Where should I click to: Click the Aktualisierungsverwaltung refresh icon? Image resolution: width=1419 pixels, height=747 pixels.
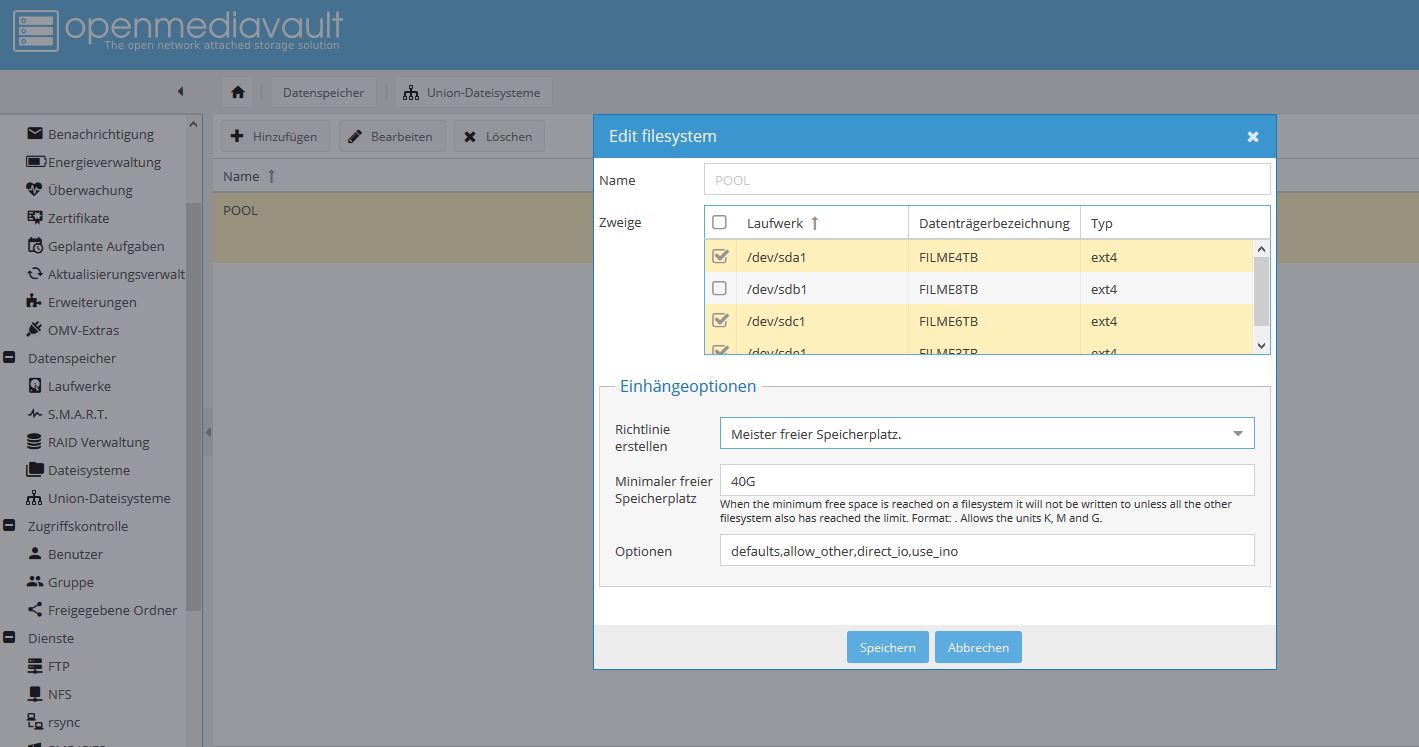[35, 273]
